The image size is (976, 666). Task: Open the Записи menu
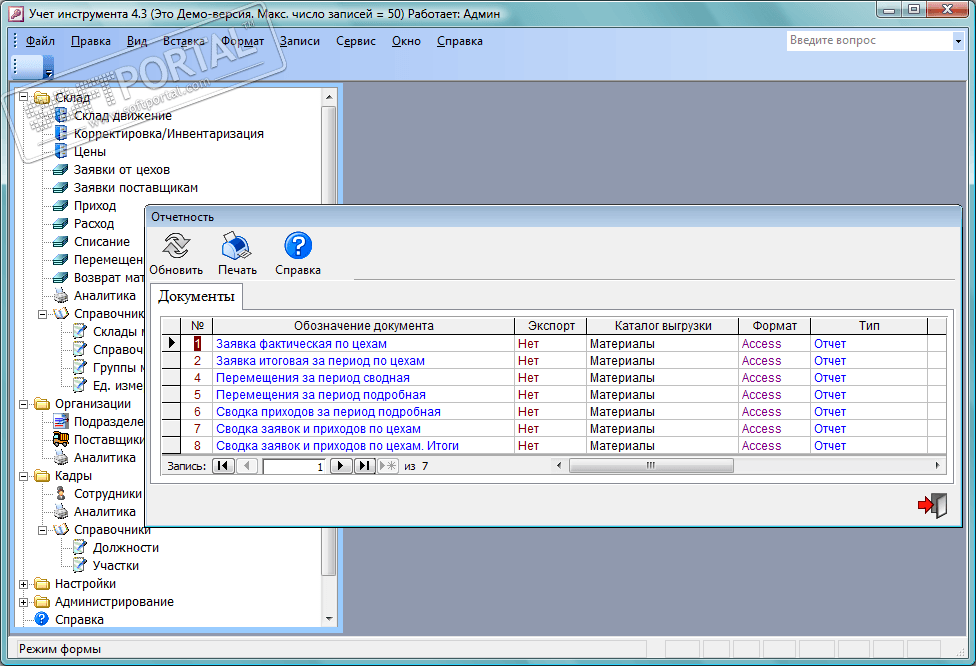300,41
